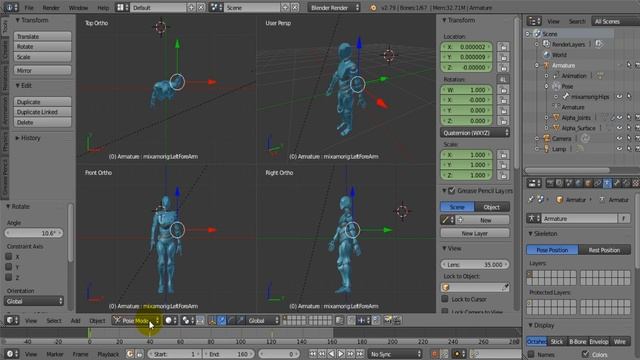Viewport: 640px width, 360px height.
Task: Click the OpenGL render animation clapper icon
Action: tap(397, 320)
